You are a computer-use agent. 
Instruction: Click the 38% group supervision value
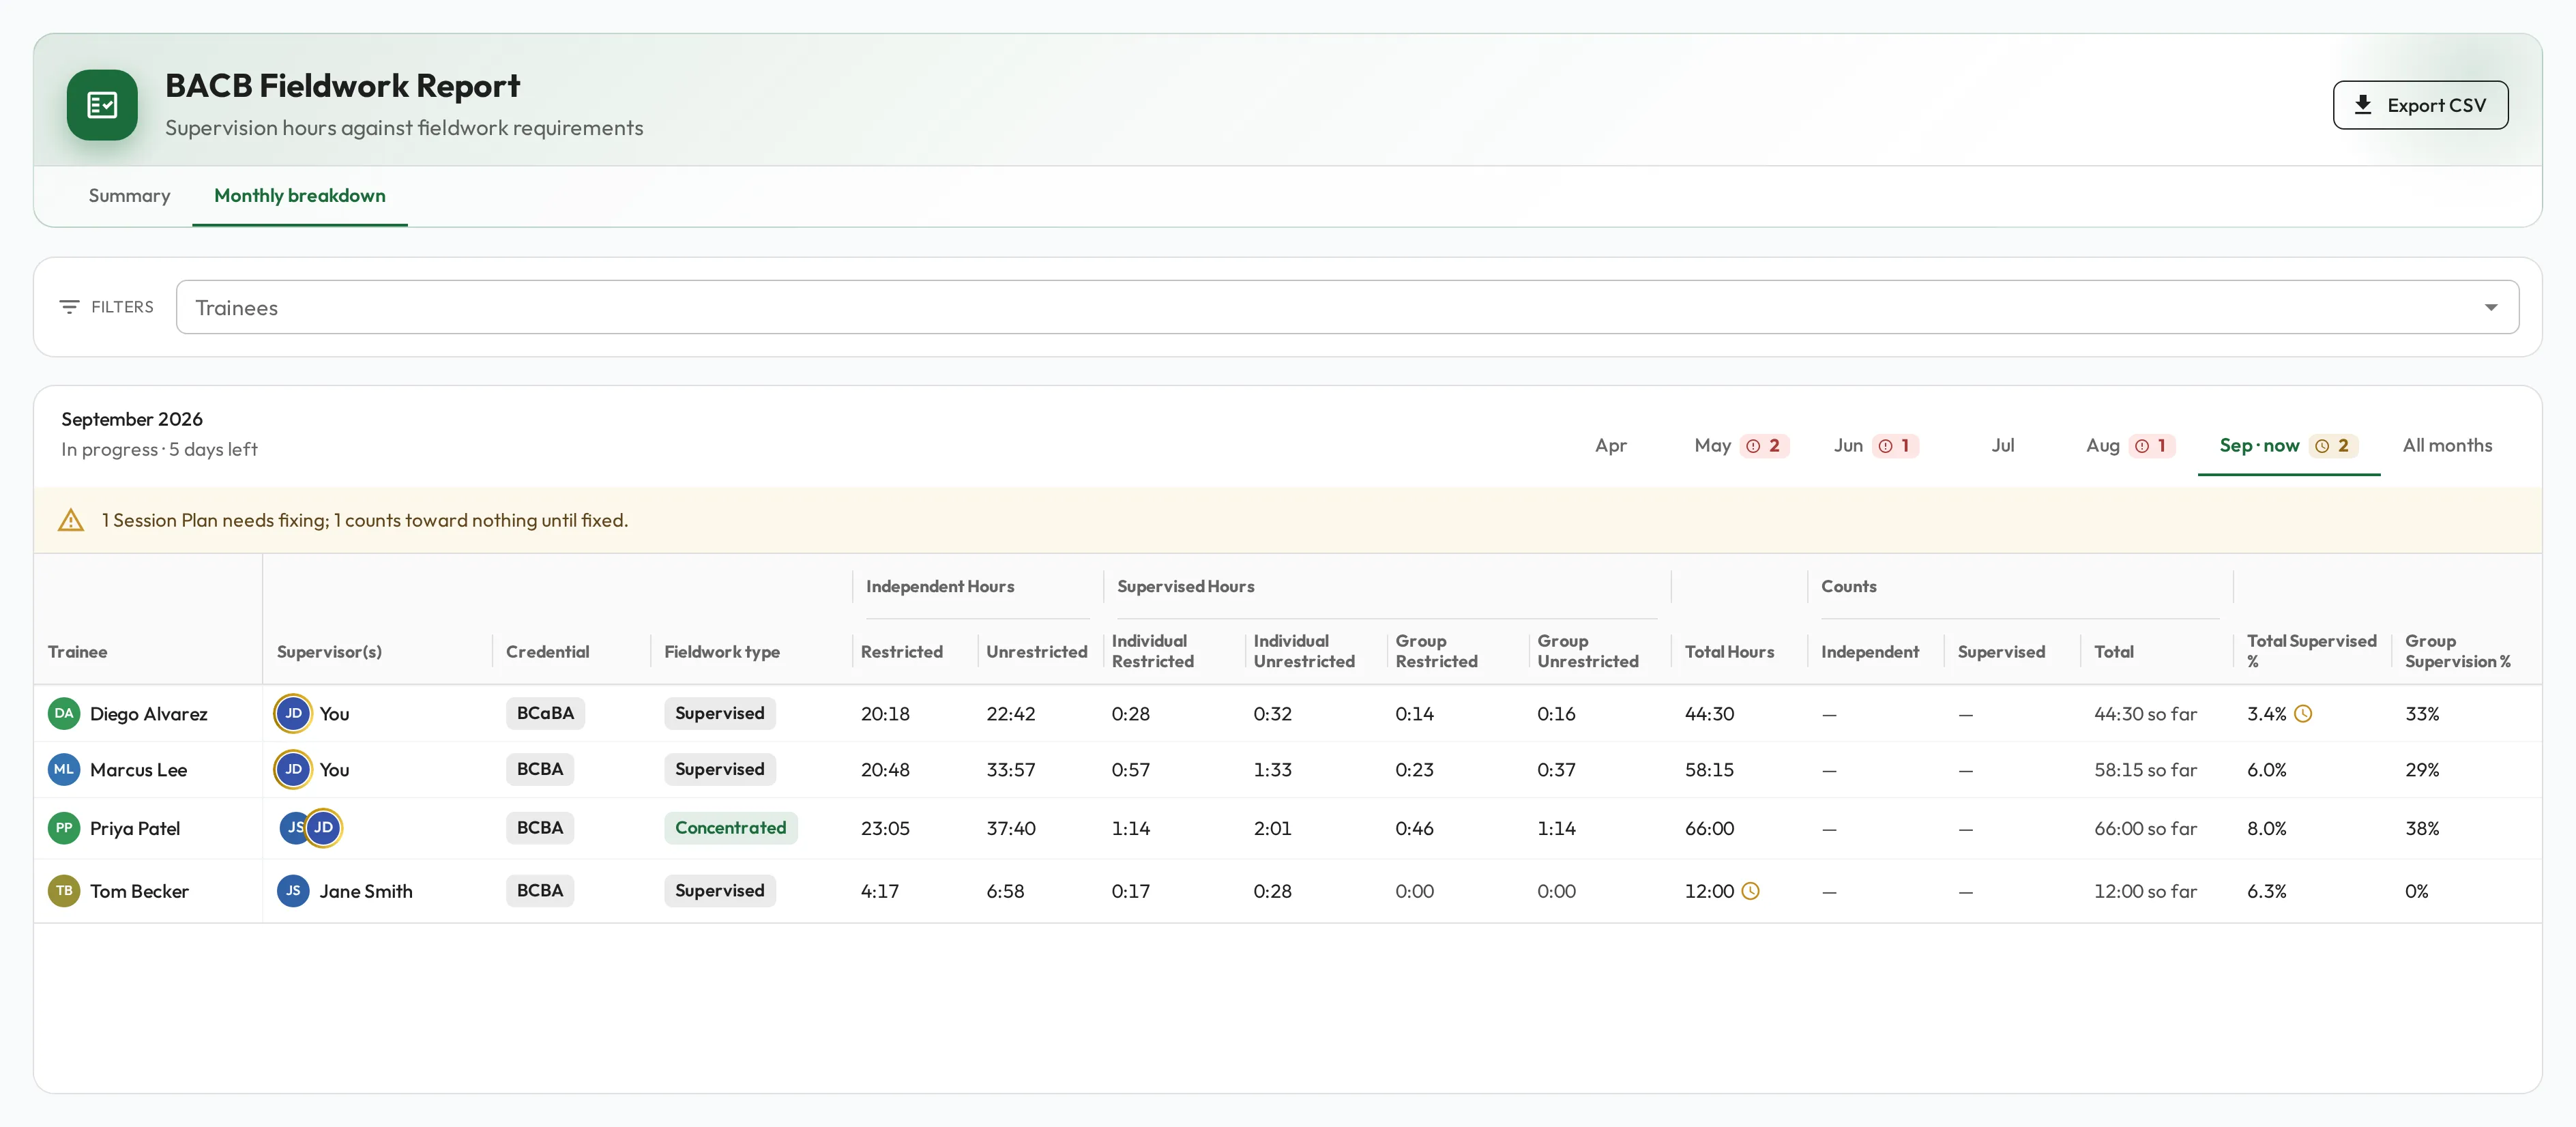point(2421,828)
